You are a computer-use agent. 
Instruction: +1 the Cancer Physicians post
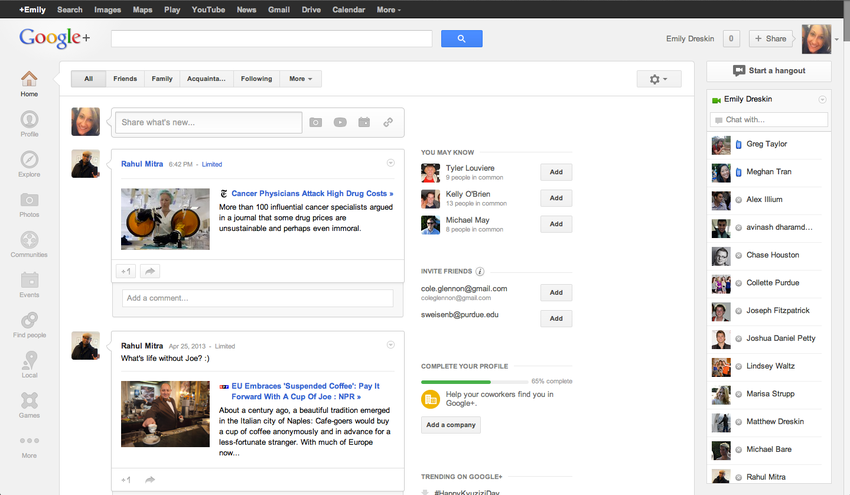point(126,271)
